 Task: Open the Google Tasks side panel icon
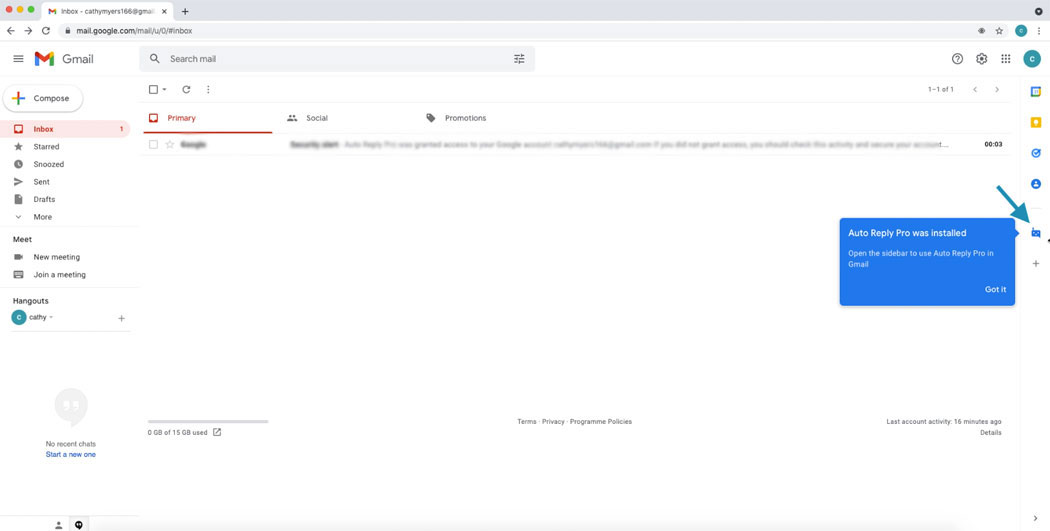pos(1035,153)
